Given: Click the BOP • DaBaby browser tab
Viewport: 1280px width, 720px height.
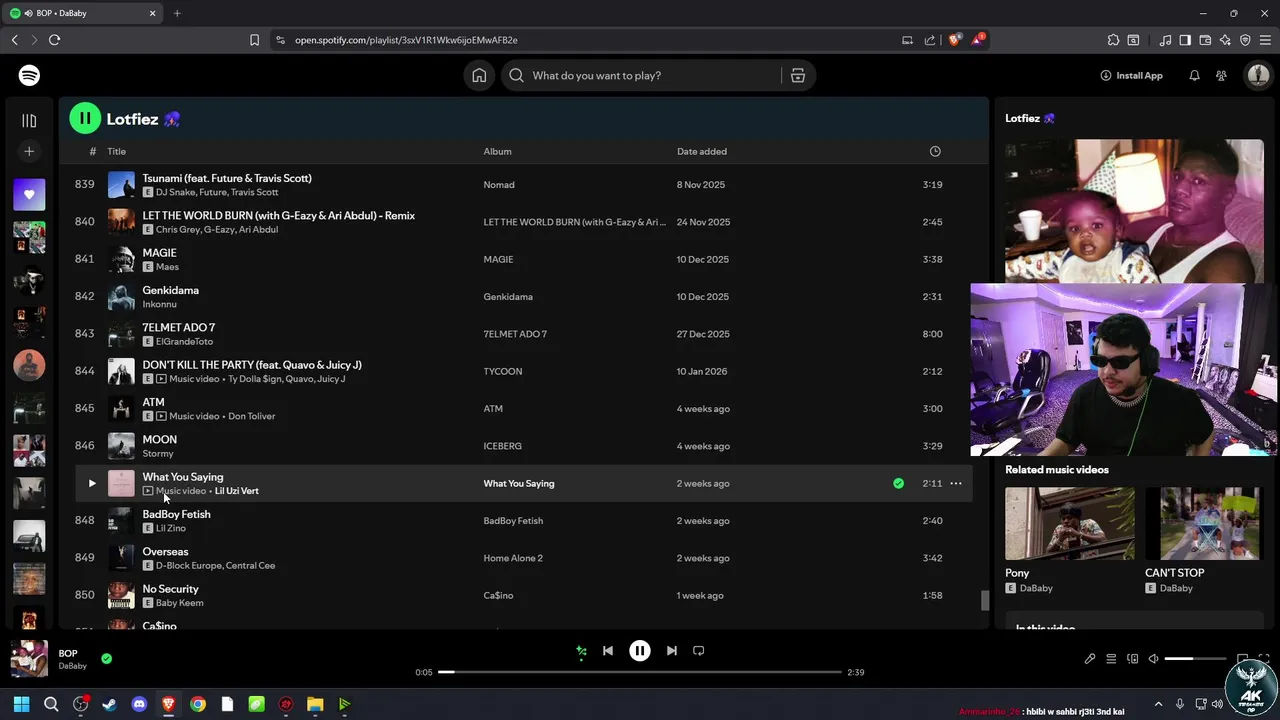Looking at the screenshot, I should click(85, 13).
